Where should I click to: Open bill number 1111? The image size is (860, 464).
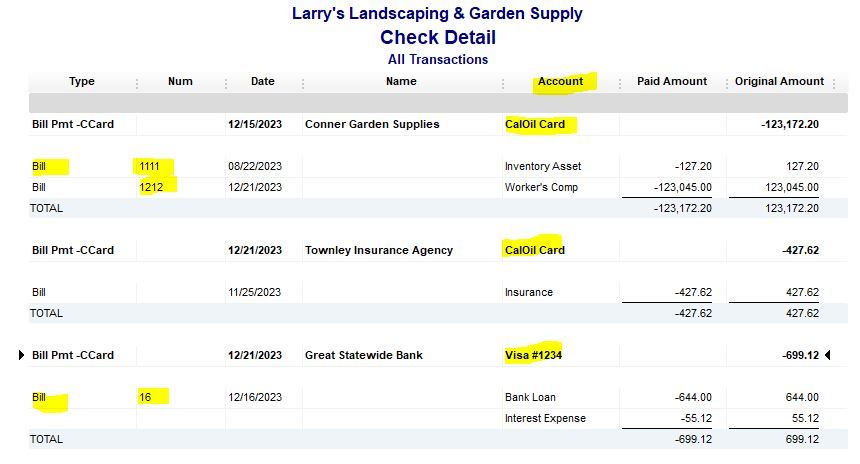coord(155,166)
